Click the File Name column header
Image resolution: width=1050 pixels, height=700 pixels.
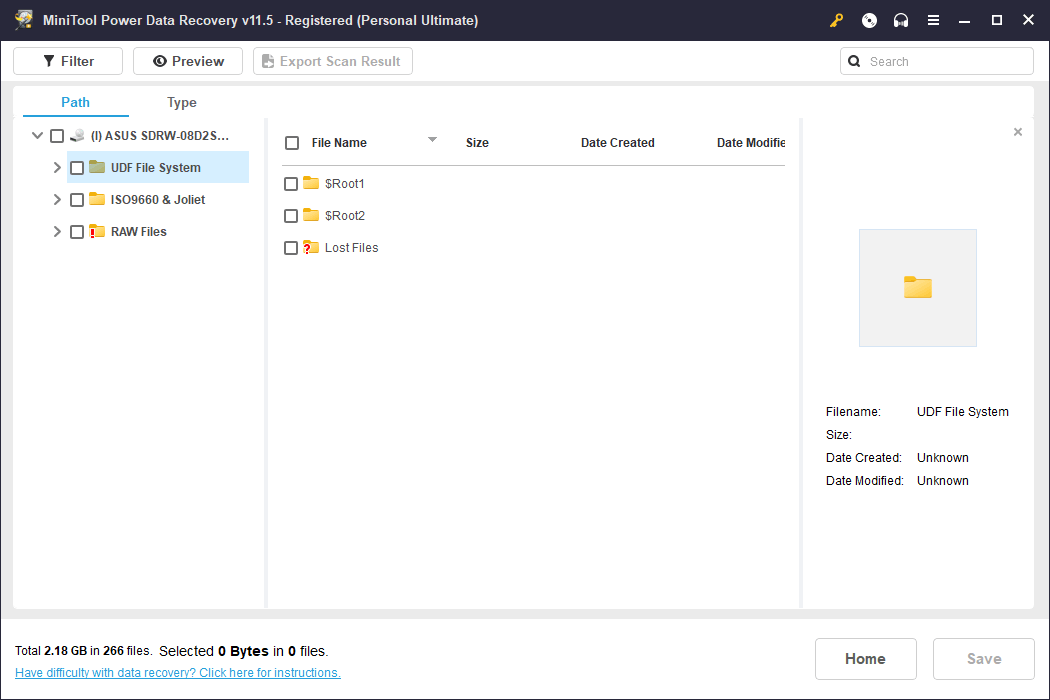click(339, 143)
